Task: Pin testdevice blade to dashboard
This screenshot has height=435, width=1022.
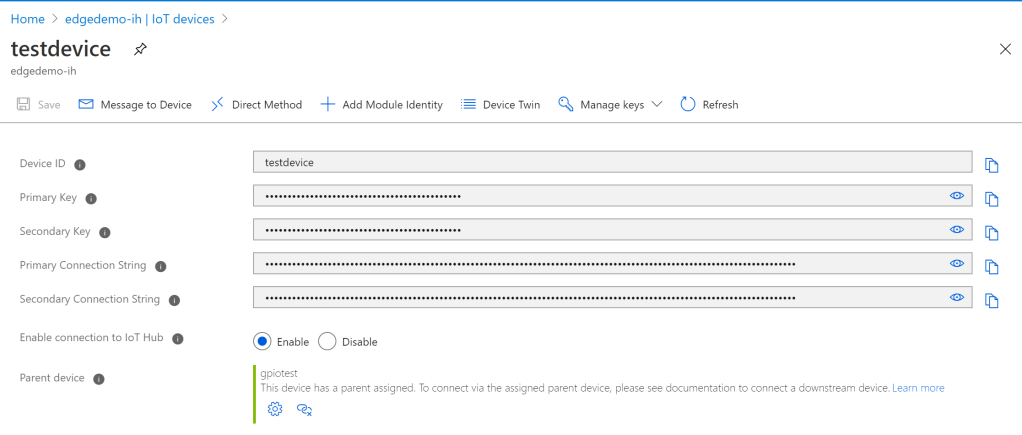Action: [140, 50]
